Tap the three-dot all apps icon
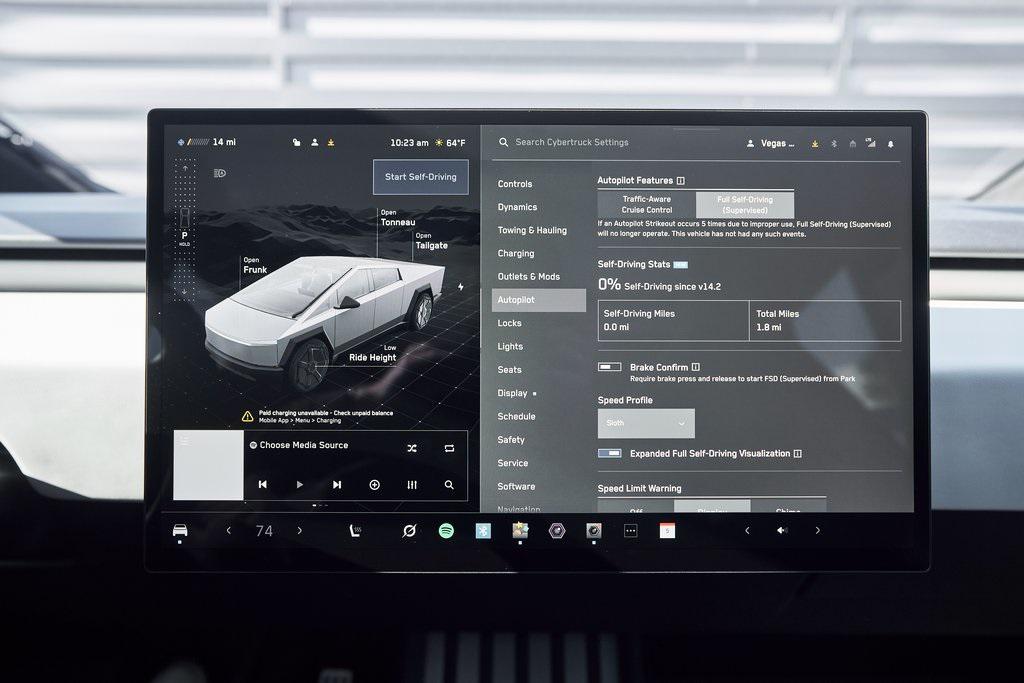The image size is (1024, 683). point(630,531)
